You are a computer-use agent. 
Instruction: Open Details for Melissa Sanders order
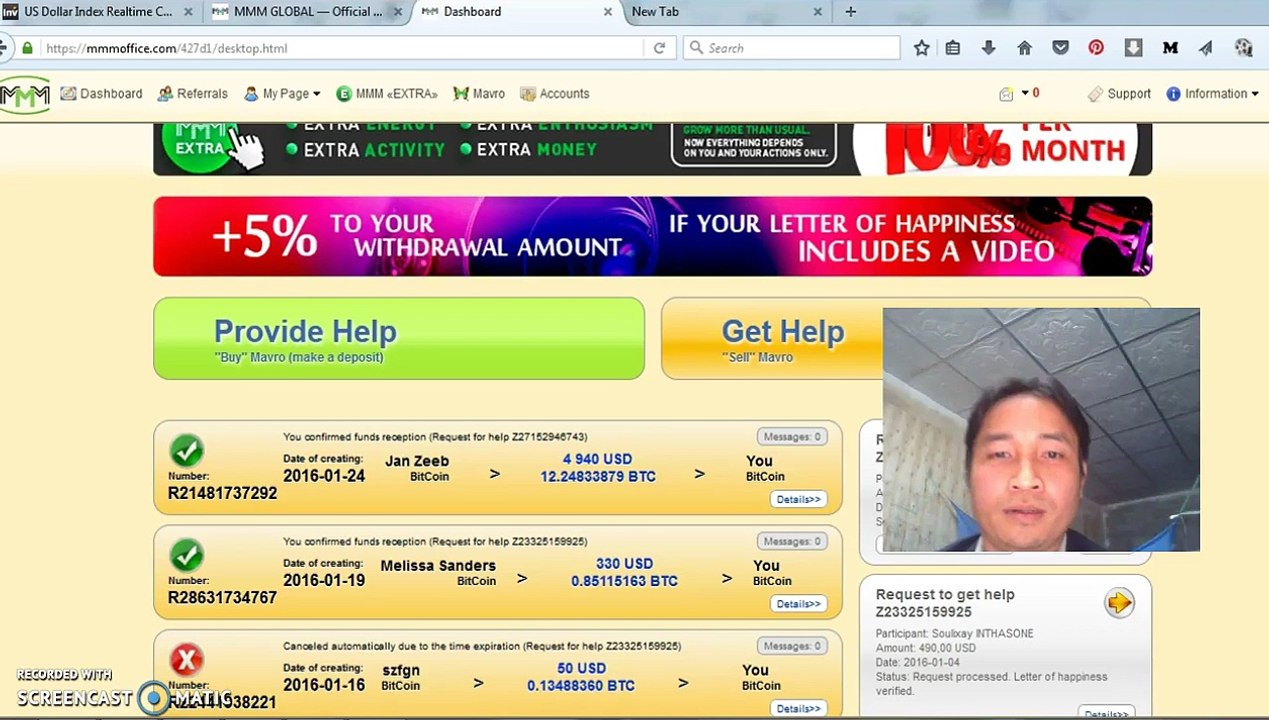tap(798, 604)
